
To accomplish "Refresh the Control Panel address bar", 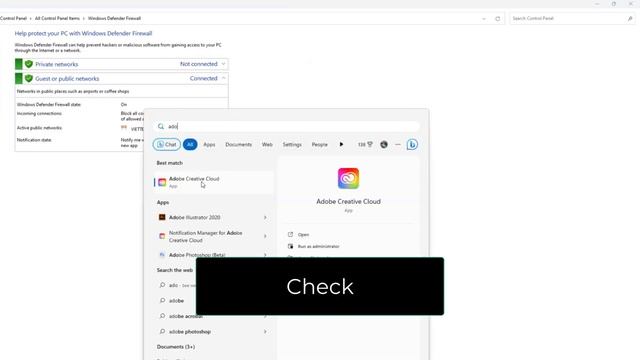I will pos(498,18).
